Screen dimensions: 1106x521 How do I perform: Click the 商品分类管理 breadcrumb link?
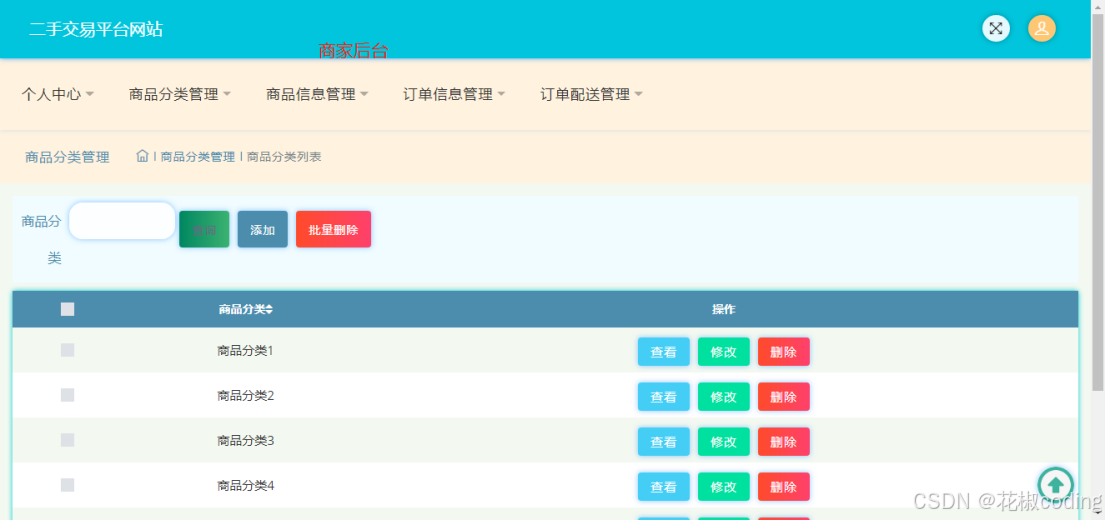tap(198, 157)
